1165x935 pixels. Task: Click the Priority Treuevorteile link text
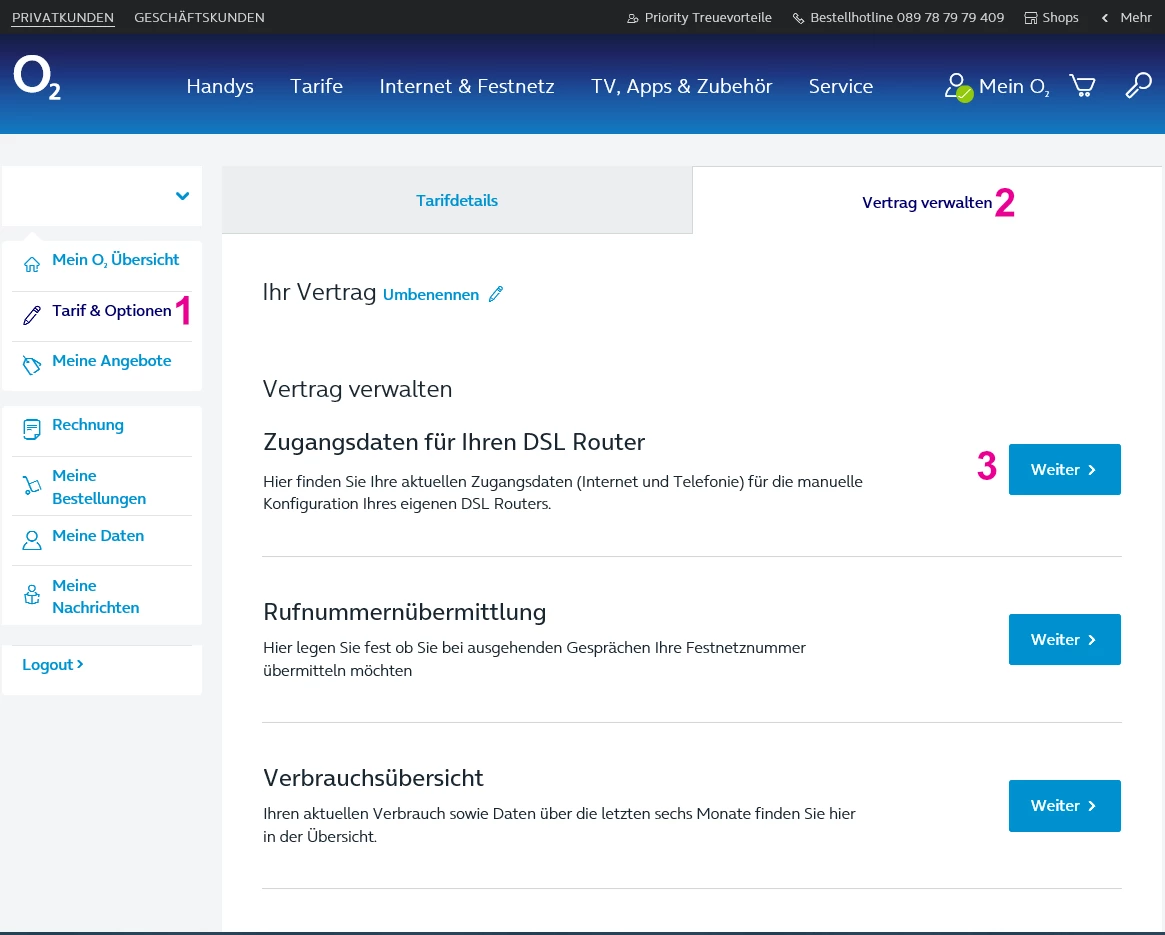tap(708, 18)
